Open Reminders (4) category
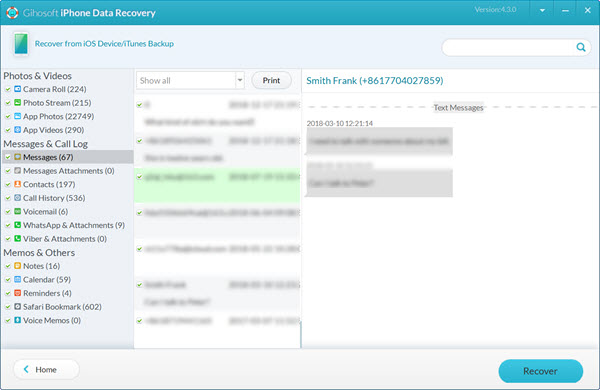Viewport: 600px width, 390px height. 47,293
